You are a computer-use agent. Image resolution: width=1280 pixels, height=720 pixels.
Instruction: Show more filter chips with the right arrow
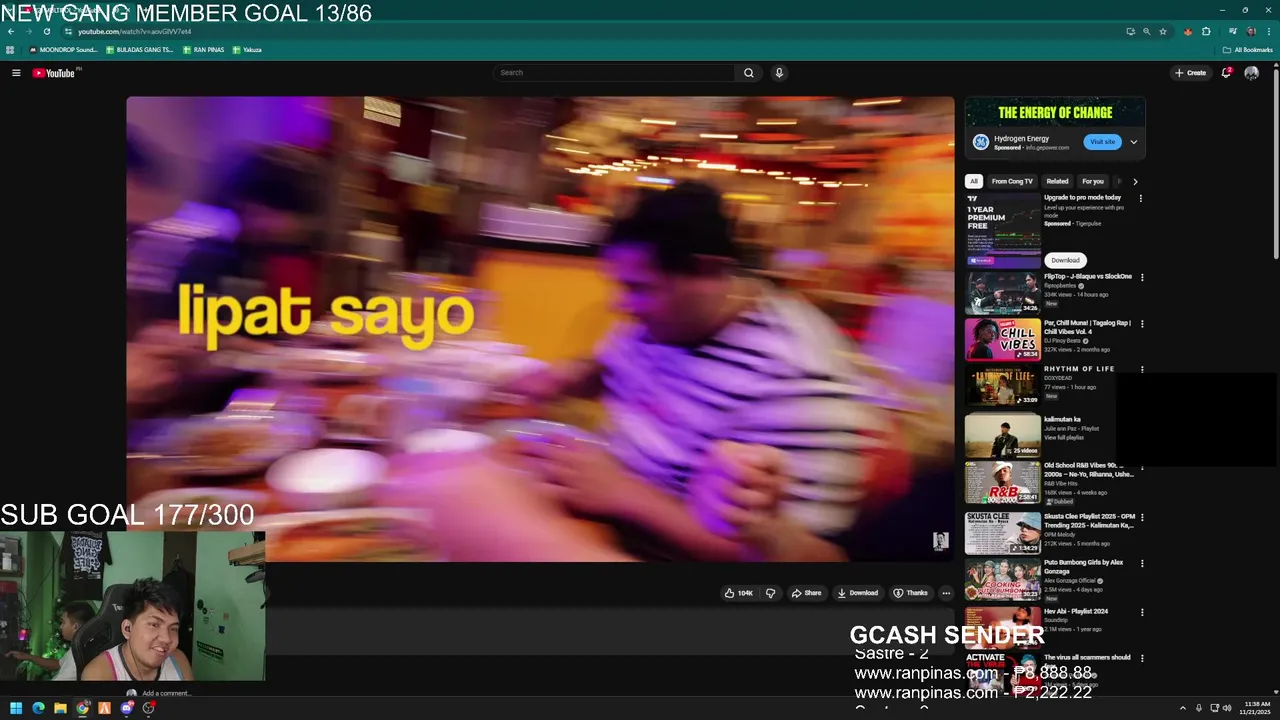coord(1135,182)
